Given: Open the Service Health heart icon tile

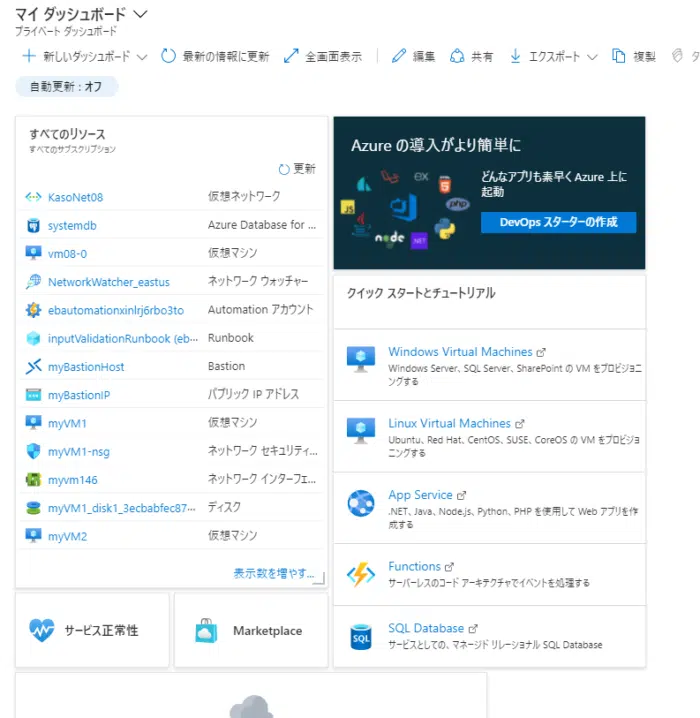Looking at the screenshot, I should [42, 630].
